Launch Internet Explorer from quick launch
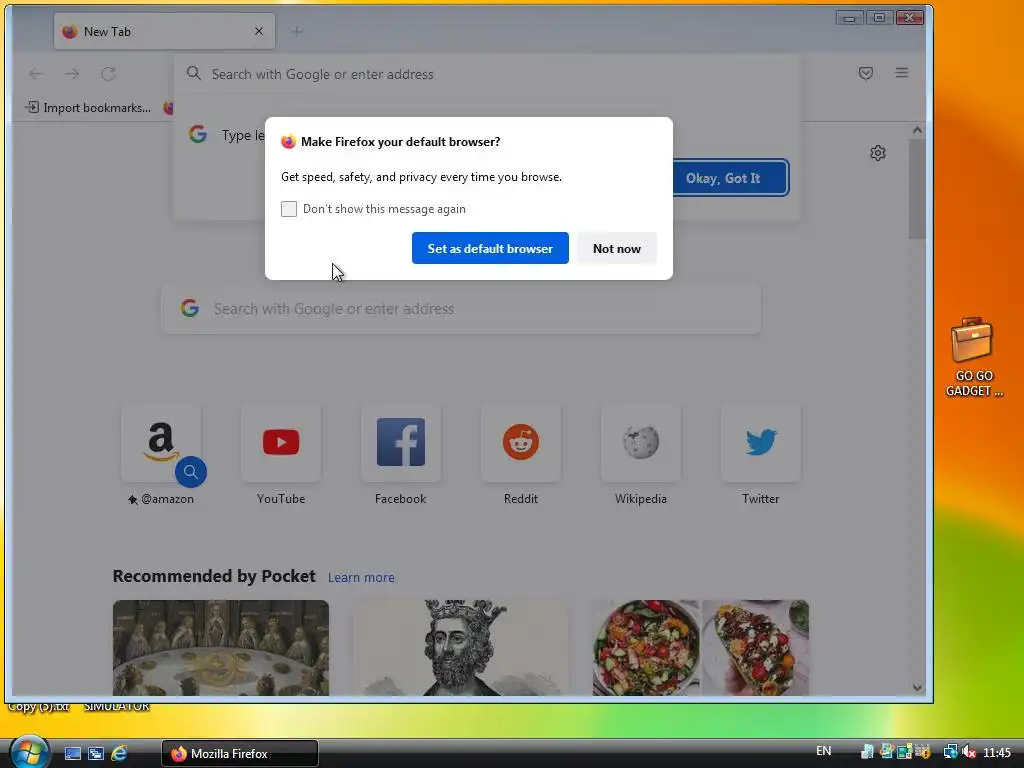Image resolution: width=1024 pixels, height=768 pixels. tap(119, 754)
